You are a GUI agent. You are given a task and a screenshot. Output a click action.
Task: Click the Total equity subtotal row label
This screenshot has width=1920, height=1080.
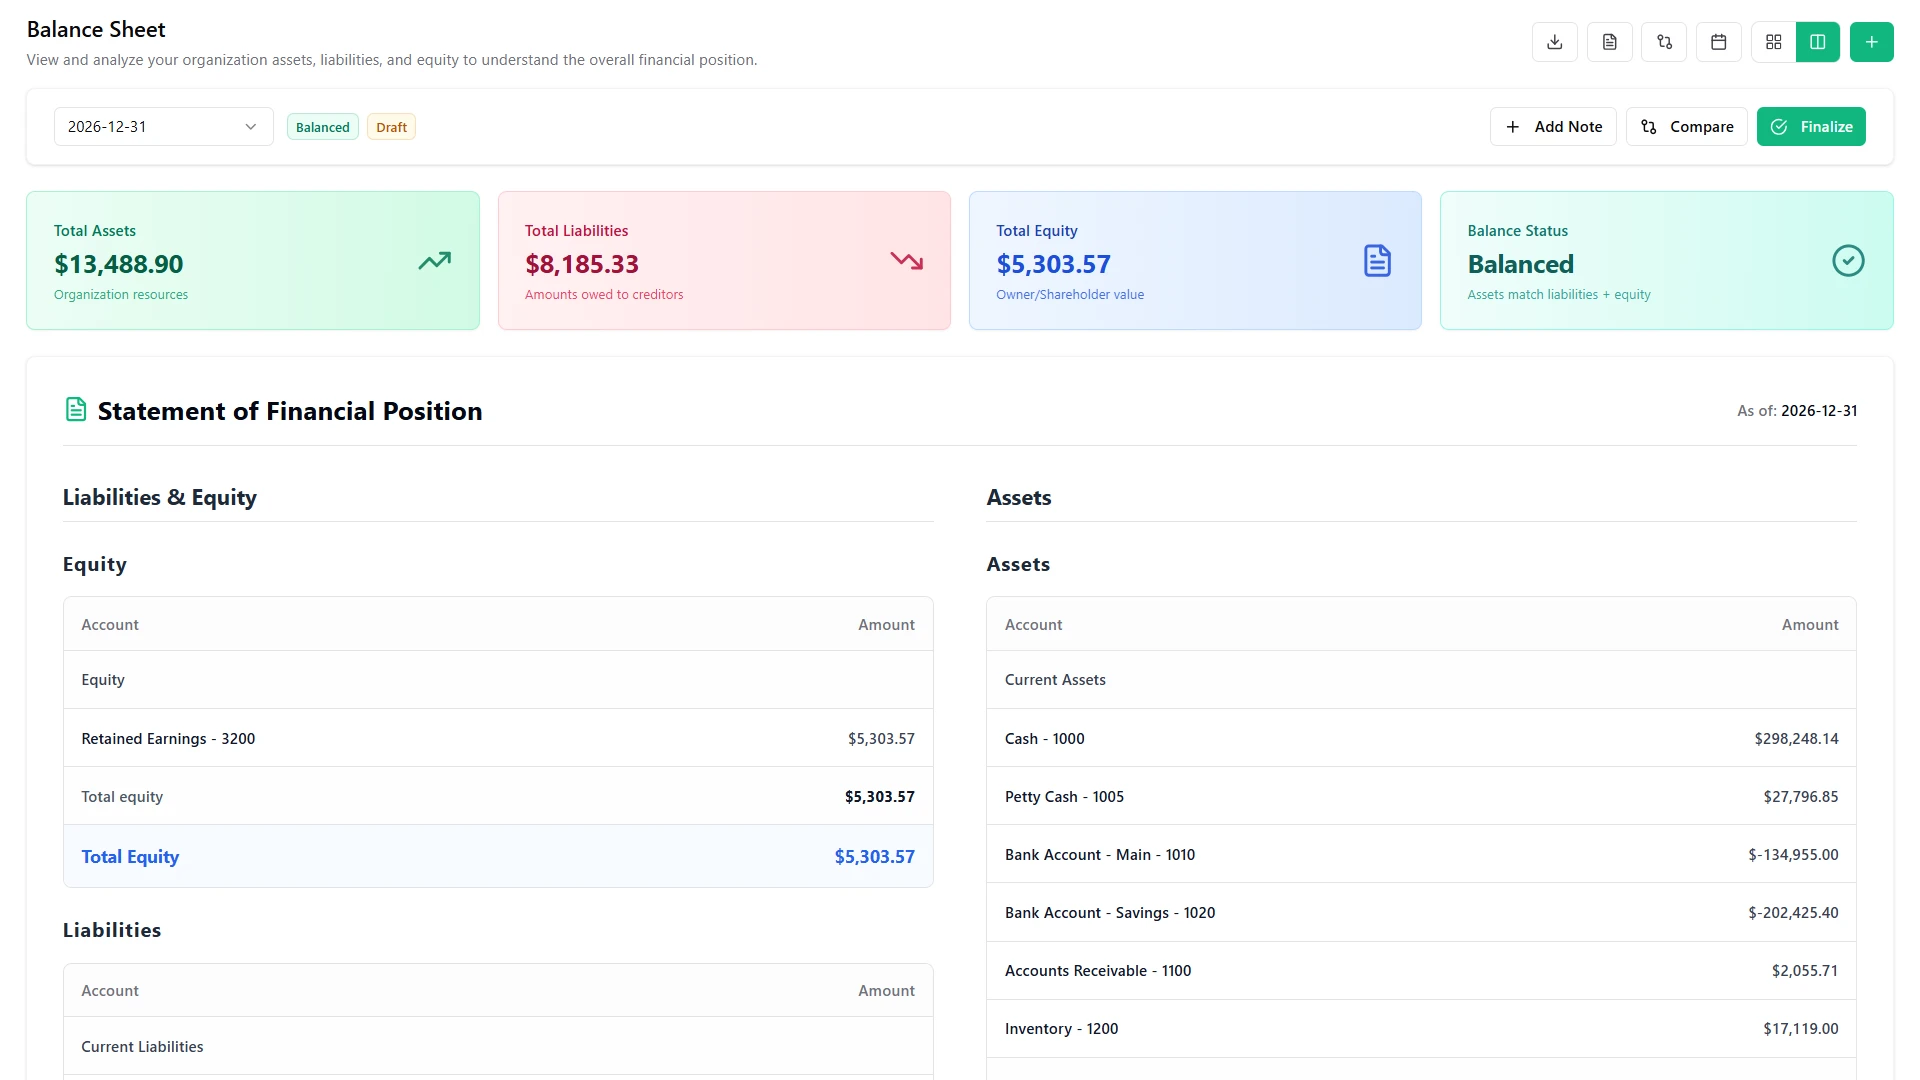point(122,797)
